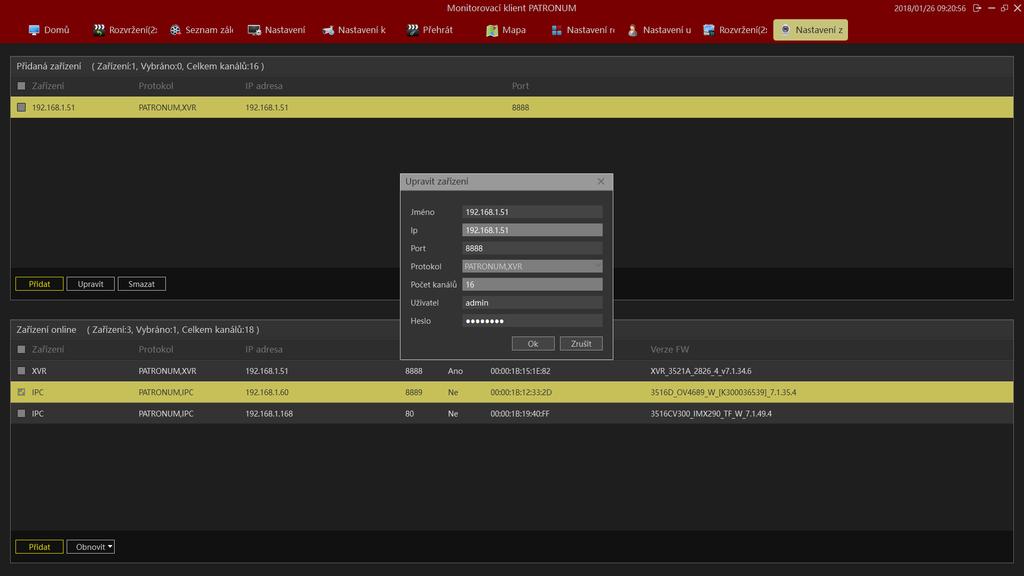Open the Domů home tab
The height and width of the screenshot is (576, 1024).
(x=49, y=30)
